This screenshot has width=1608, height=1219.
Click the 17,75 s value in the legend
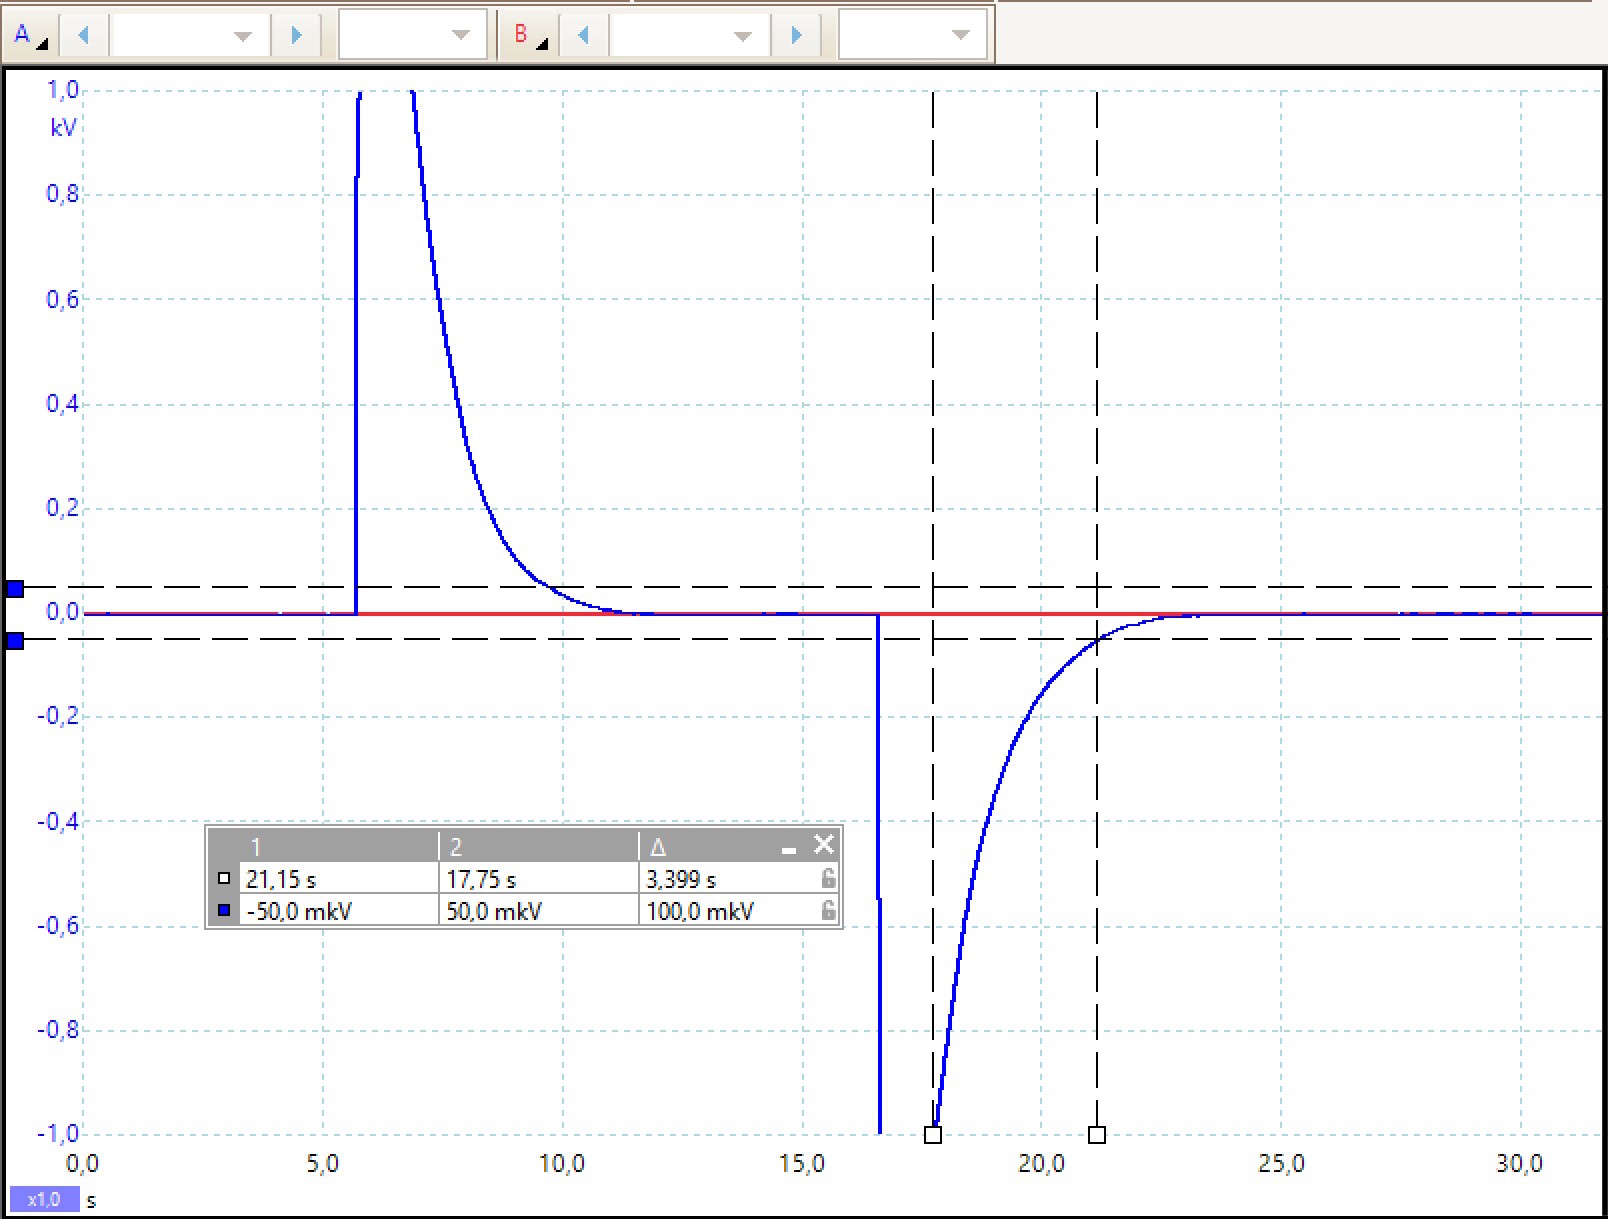click(481, 880)
